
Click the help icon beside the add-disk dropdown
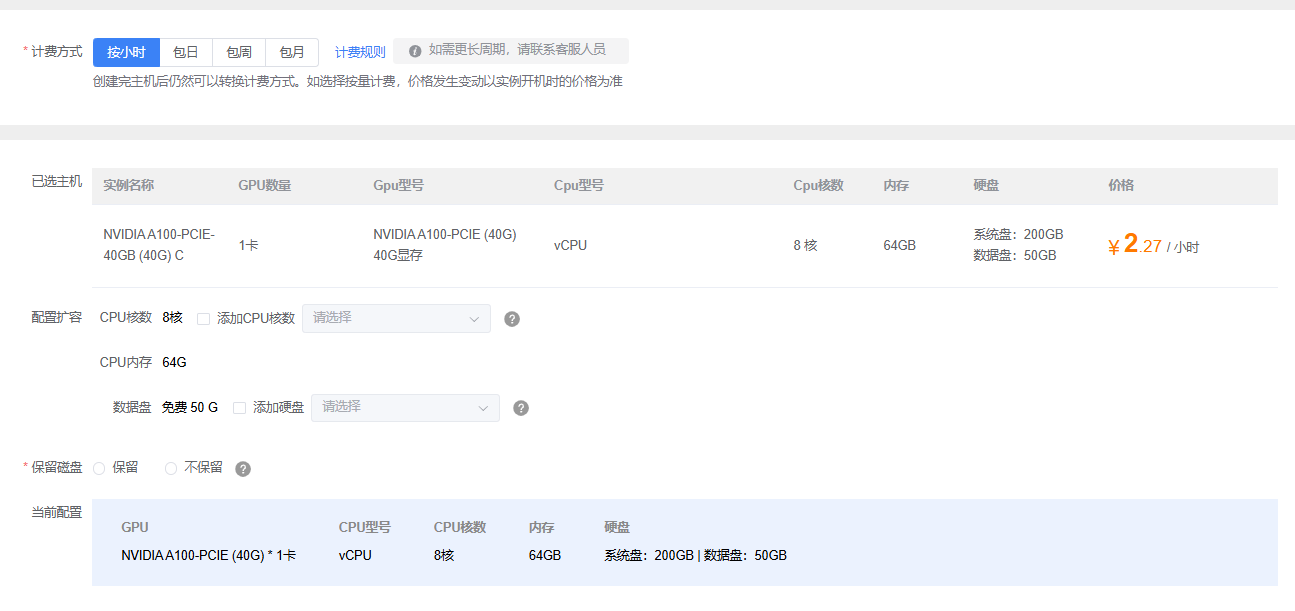click(x=521, y=408)
